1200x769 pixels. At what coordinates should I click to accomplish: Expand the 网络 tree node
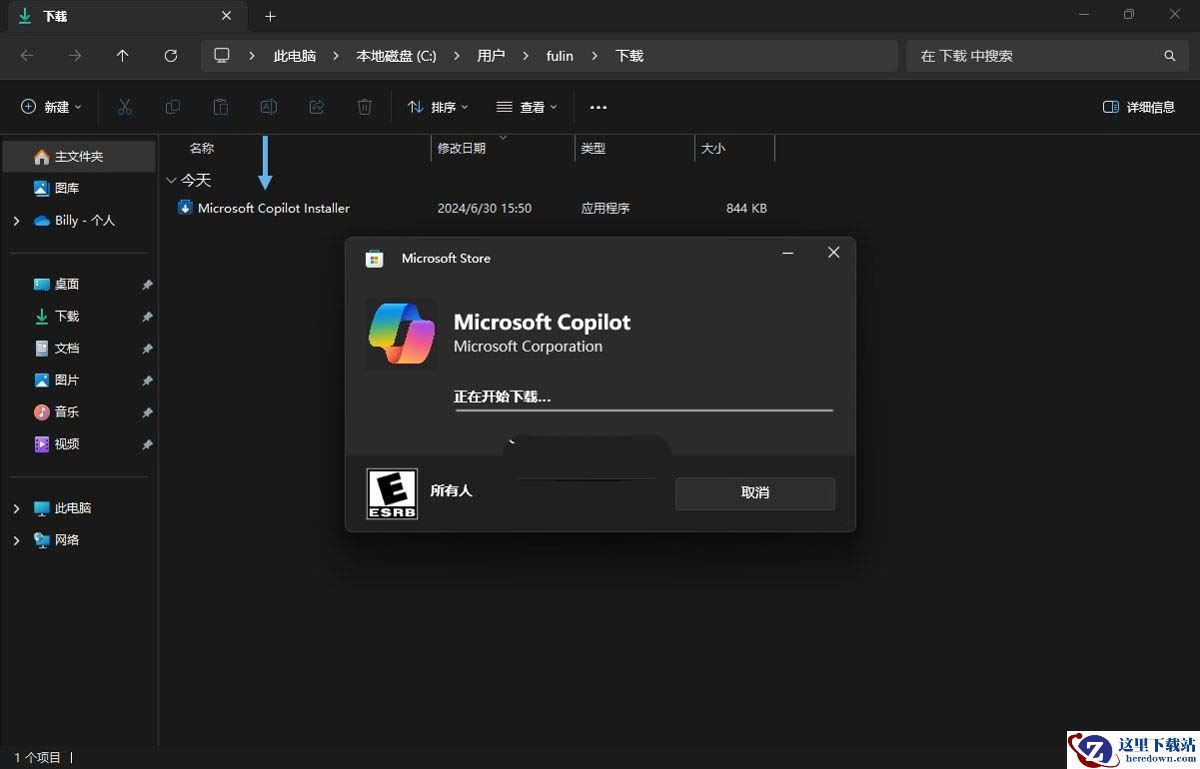pyautogui.click(x=16, y=540)
